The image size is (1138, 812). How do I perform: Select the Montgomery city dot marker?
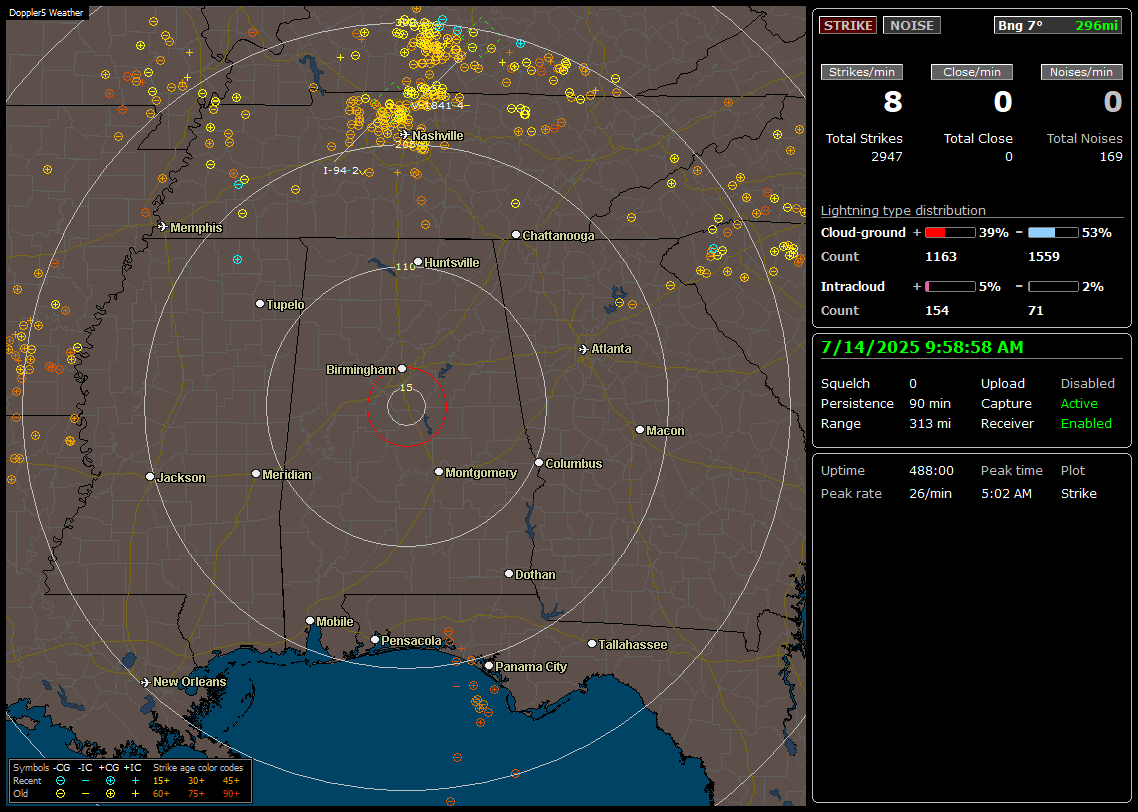click(x=439, y=472)
